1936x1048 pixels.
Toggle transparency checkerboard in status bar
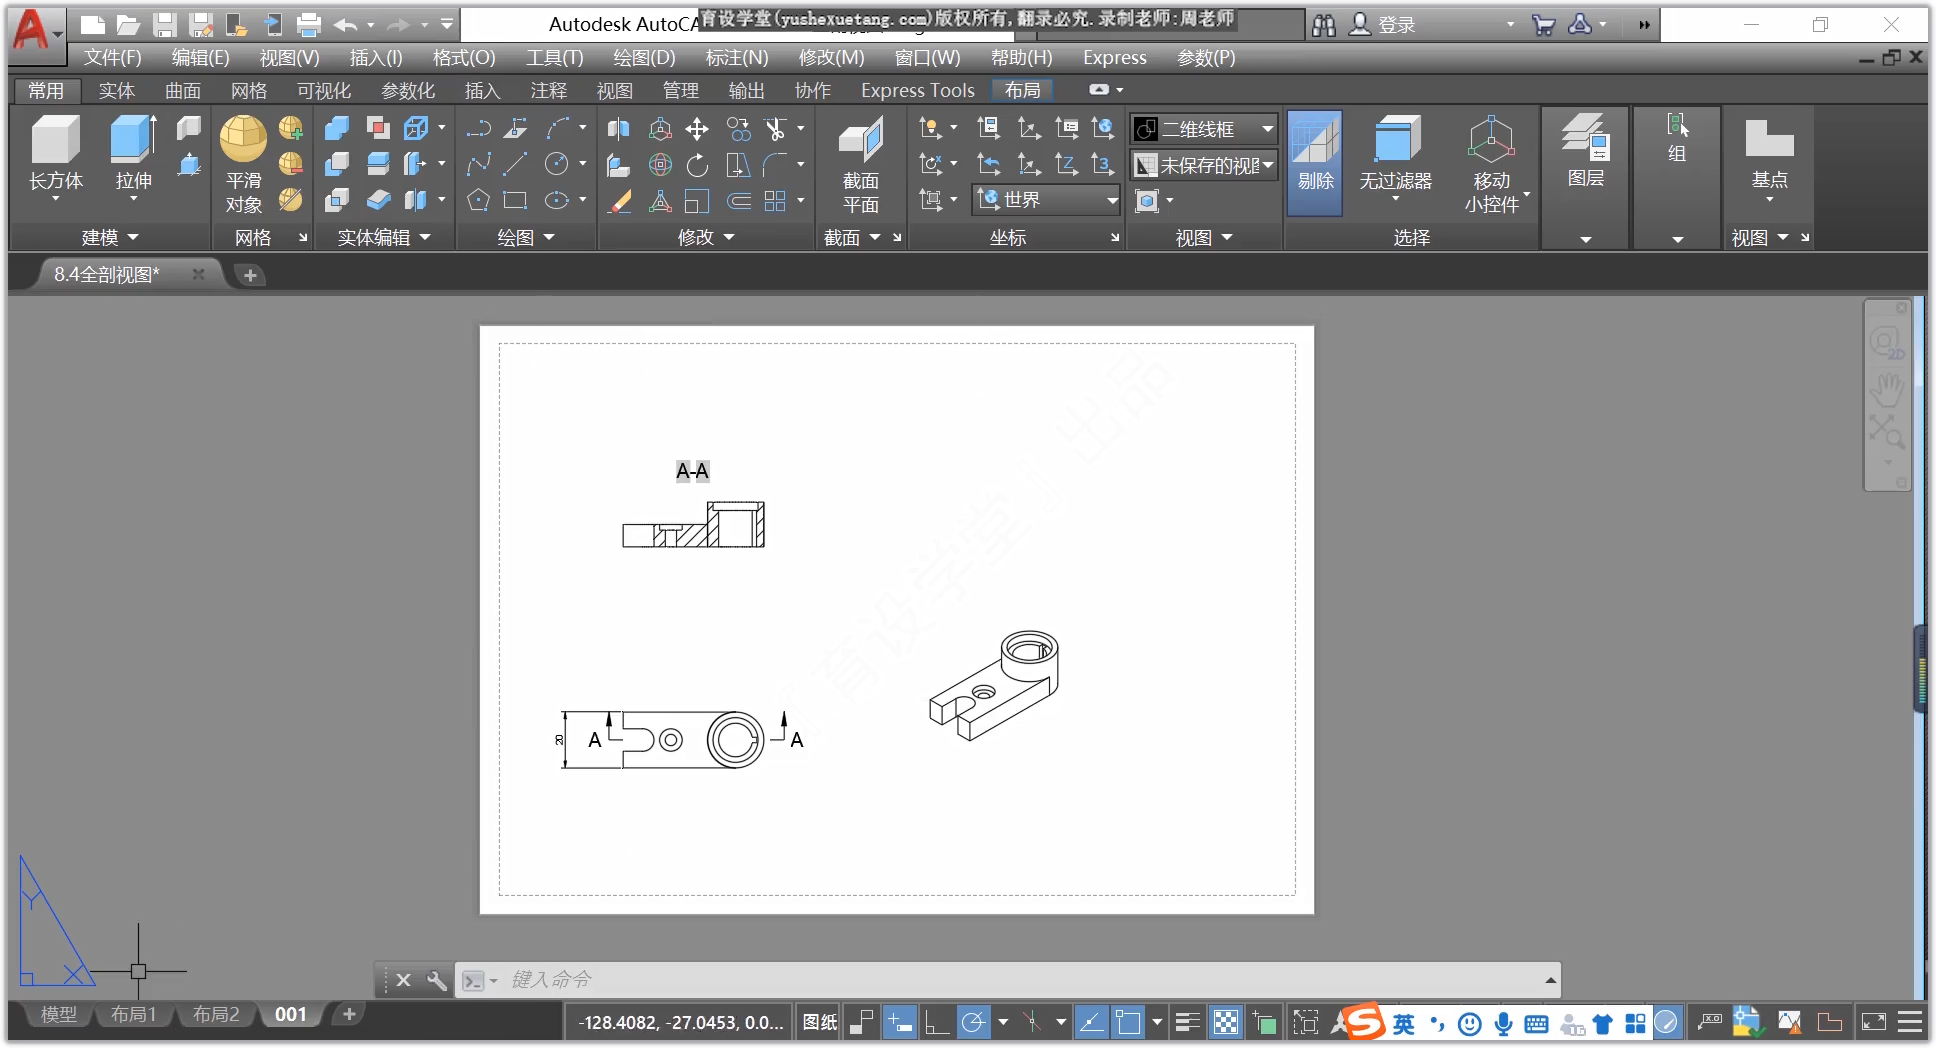coord(1226,1022)
